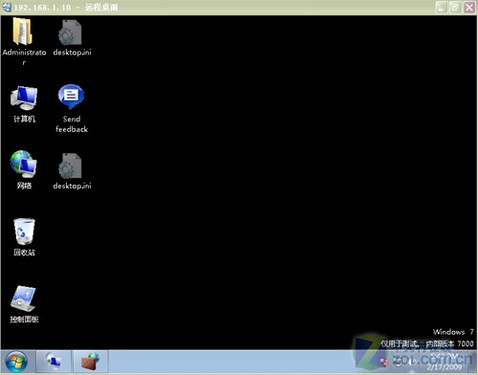Close the 192.168.1.10 remote desktop window

470,7
